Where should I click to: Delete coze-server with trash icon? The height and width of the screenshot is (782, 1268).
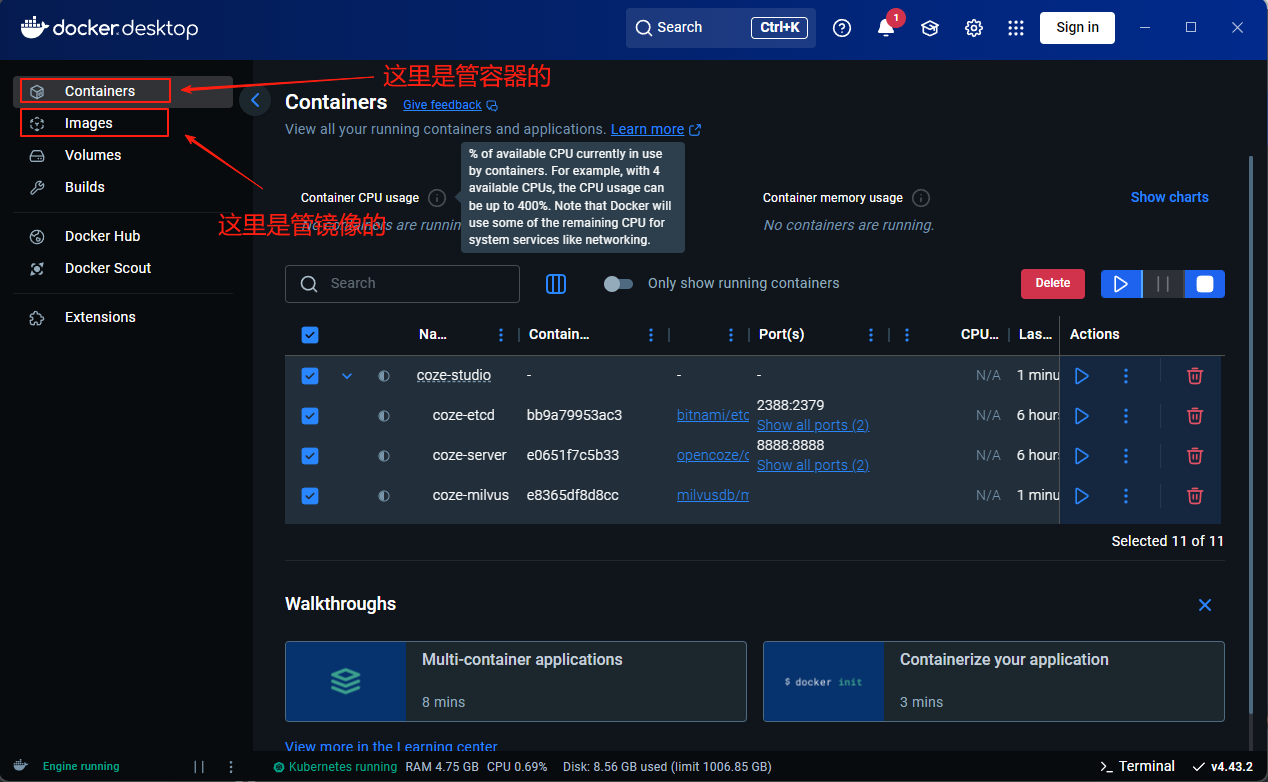(1195, 456)
